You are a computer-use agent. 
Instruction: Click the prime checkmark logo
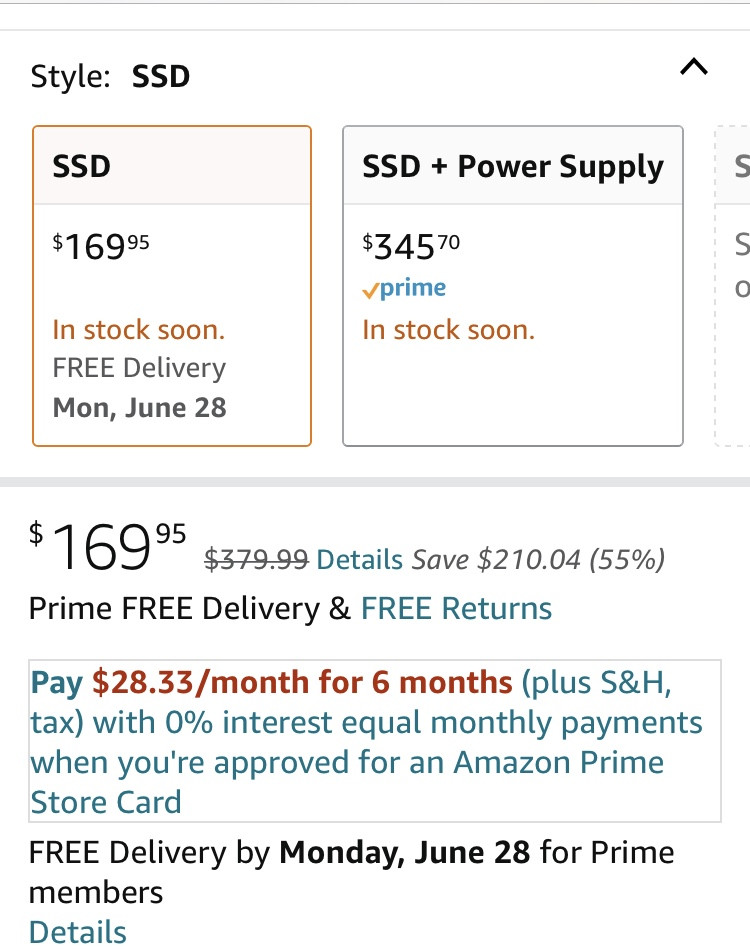click(404, 288)
